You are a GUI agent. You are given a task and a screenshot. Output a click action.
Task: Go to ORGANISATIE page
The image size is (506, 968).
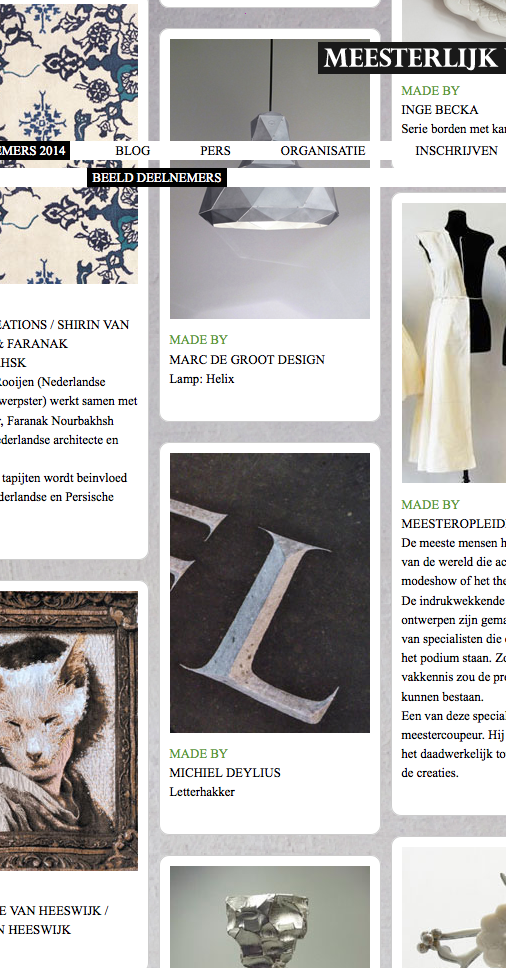[323, 151]
